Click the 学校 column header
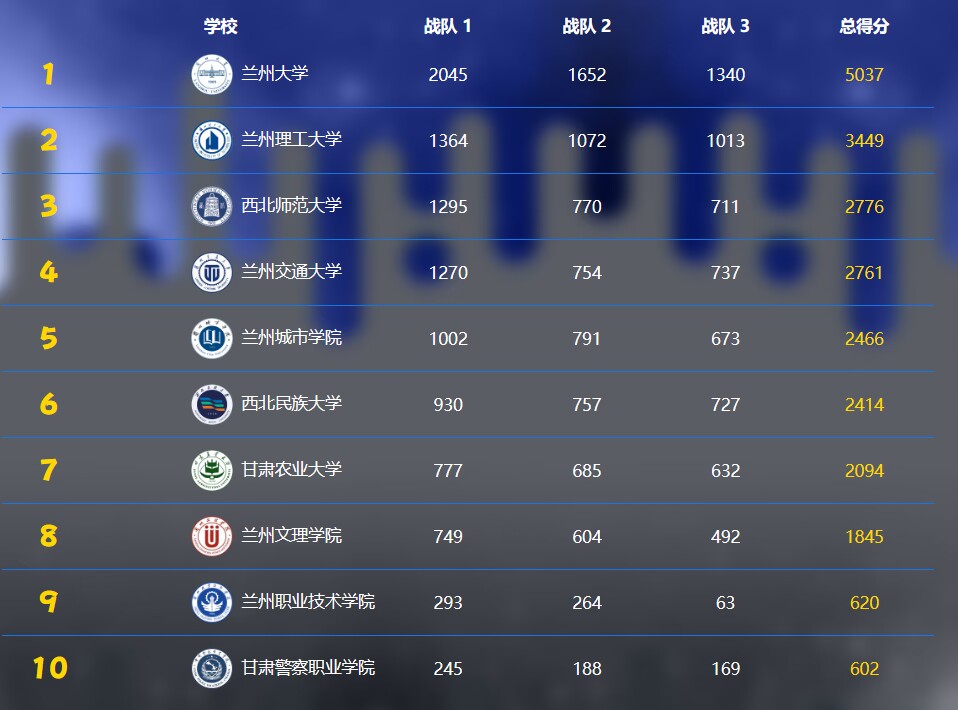 click(x=220, y=27)
